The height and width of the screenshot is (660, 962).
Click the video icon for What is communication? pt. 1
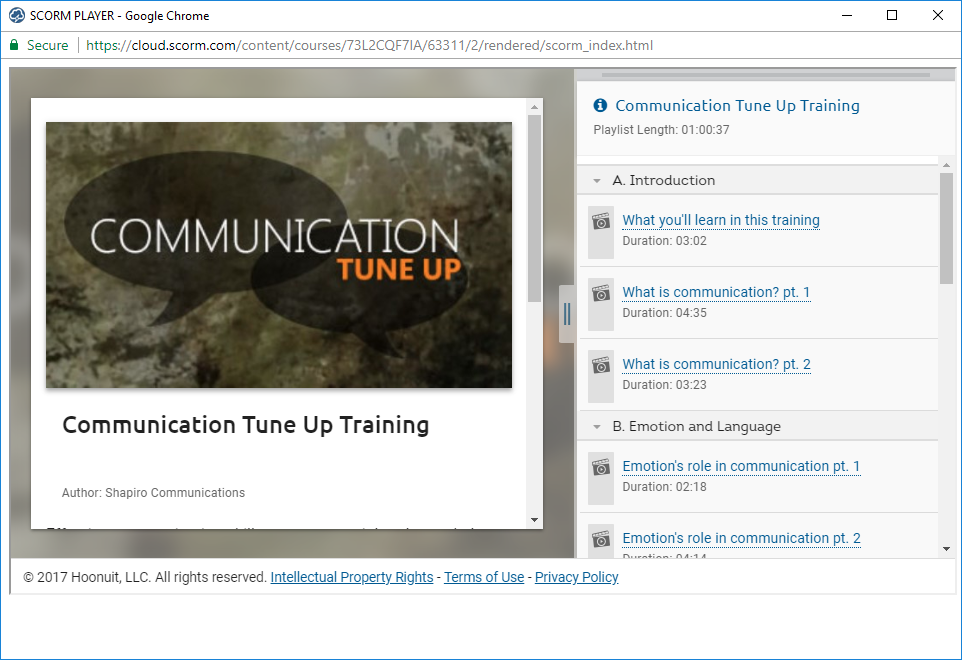(601, 293)
